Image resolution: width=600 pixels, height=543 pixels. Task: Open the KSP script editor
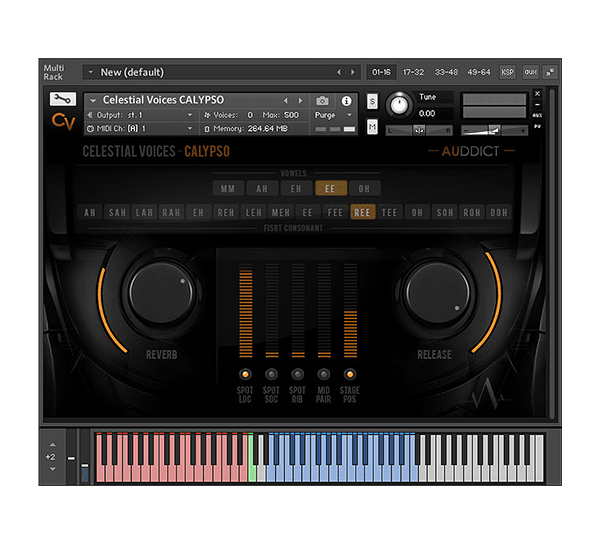(507, 72)
